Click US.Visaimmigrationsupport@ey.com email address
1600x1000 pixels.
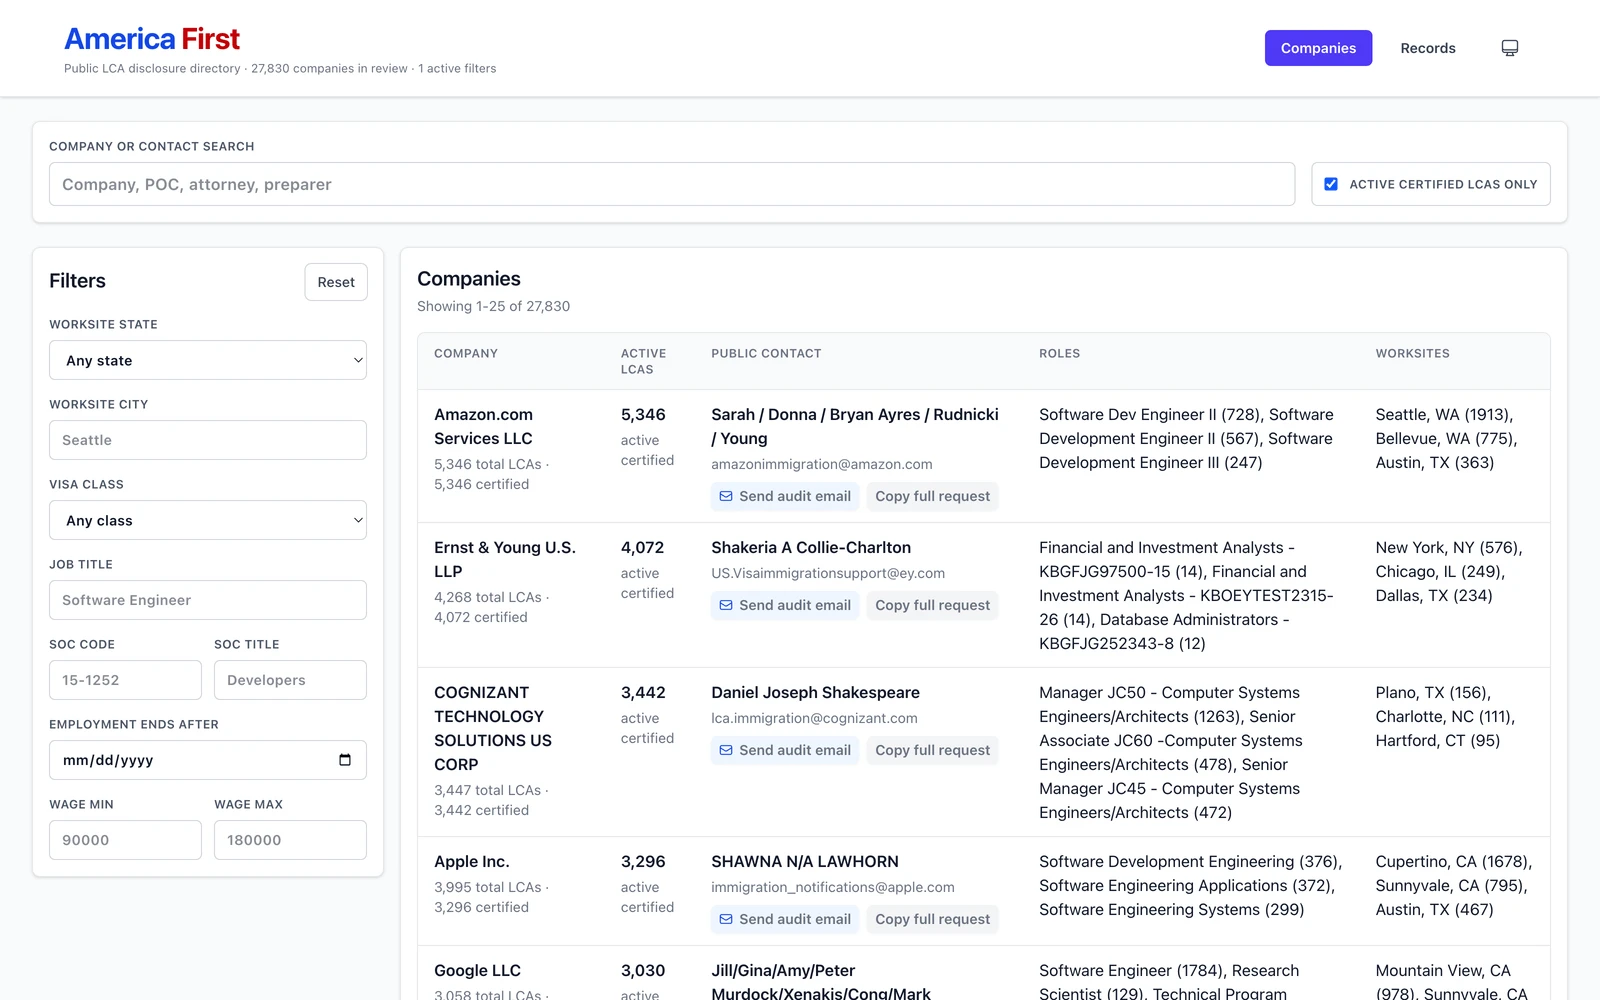(828, 573)
